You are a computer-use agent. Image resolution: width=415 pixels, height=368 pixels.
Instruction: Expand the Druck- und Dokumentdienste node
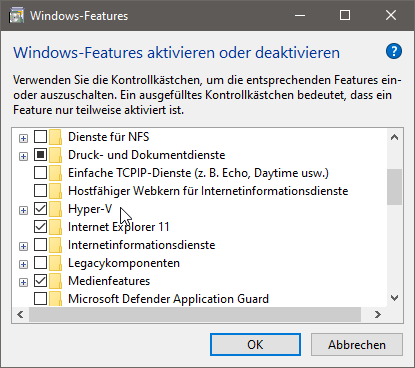tap(23, 156)
